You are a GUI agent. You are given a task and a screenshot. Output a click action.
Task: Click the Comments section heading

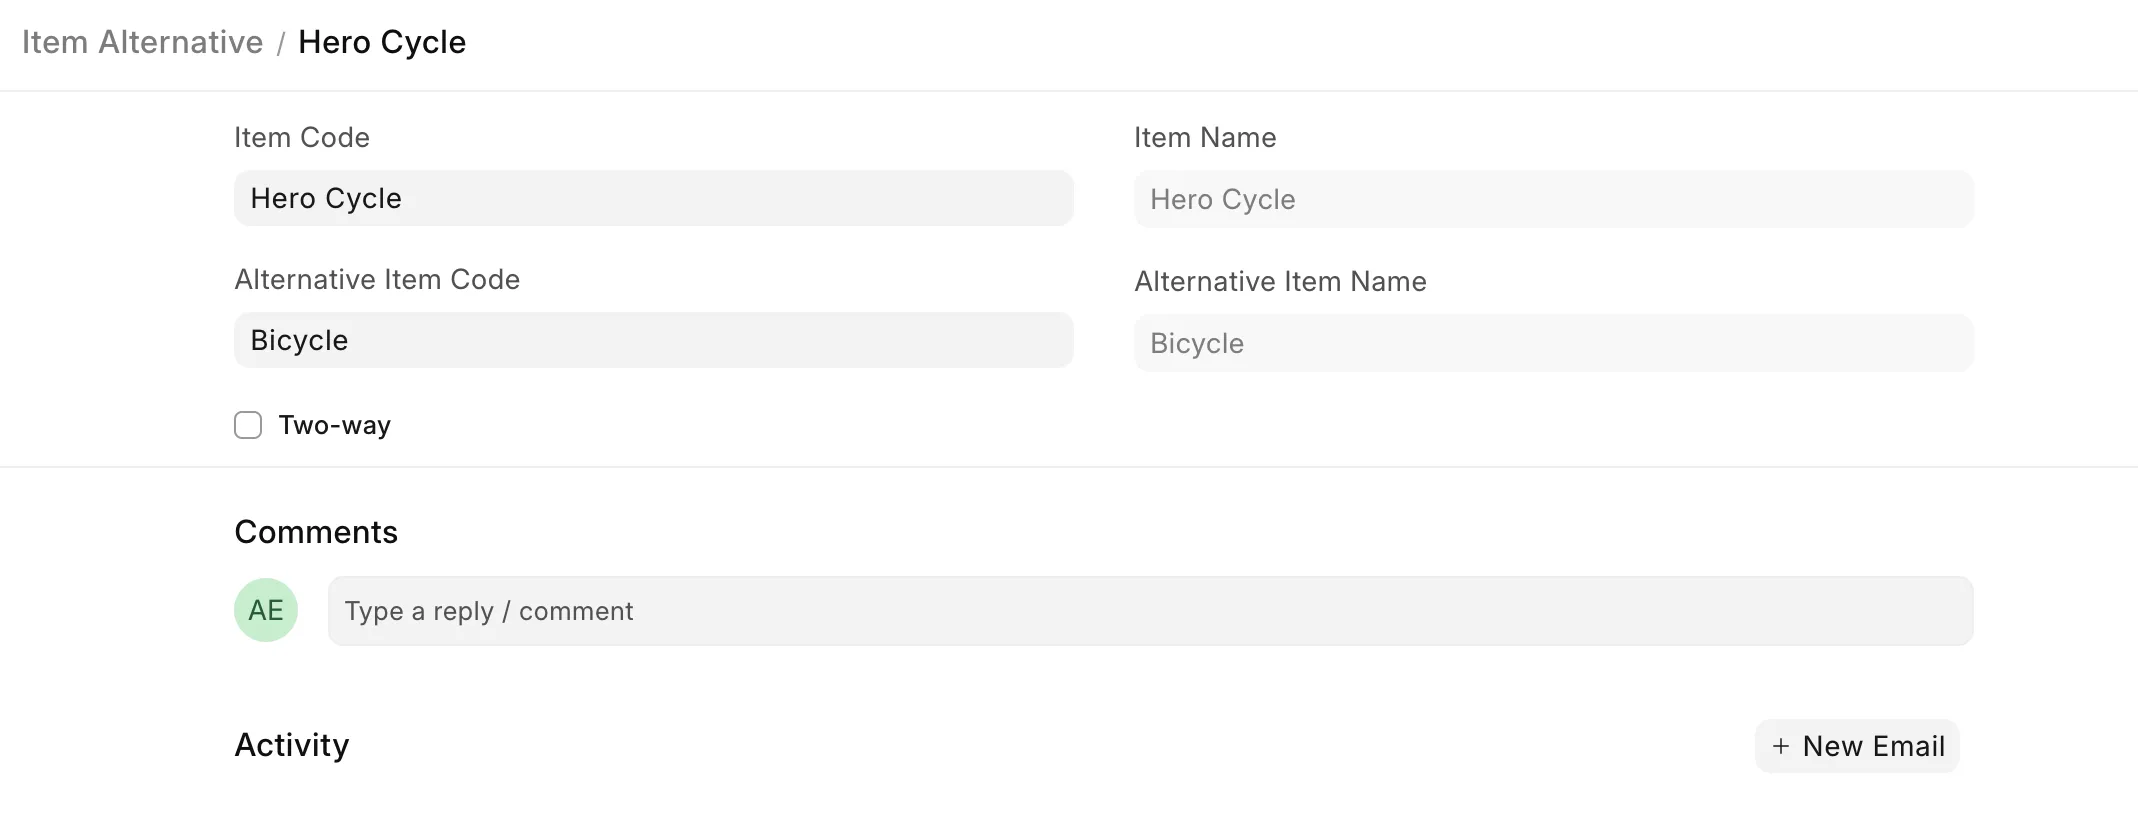pos(316,532)
